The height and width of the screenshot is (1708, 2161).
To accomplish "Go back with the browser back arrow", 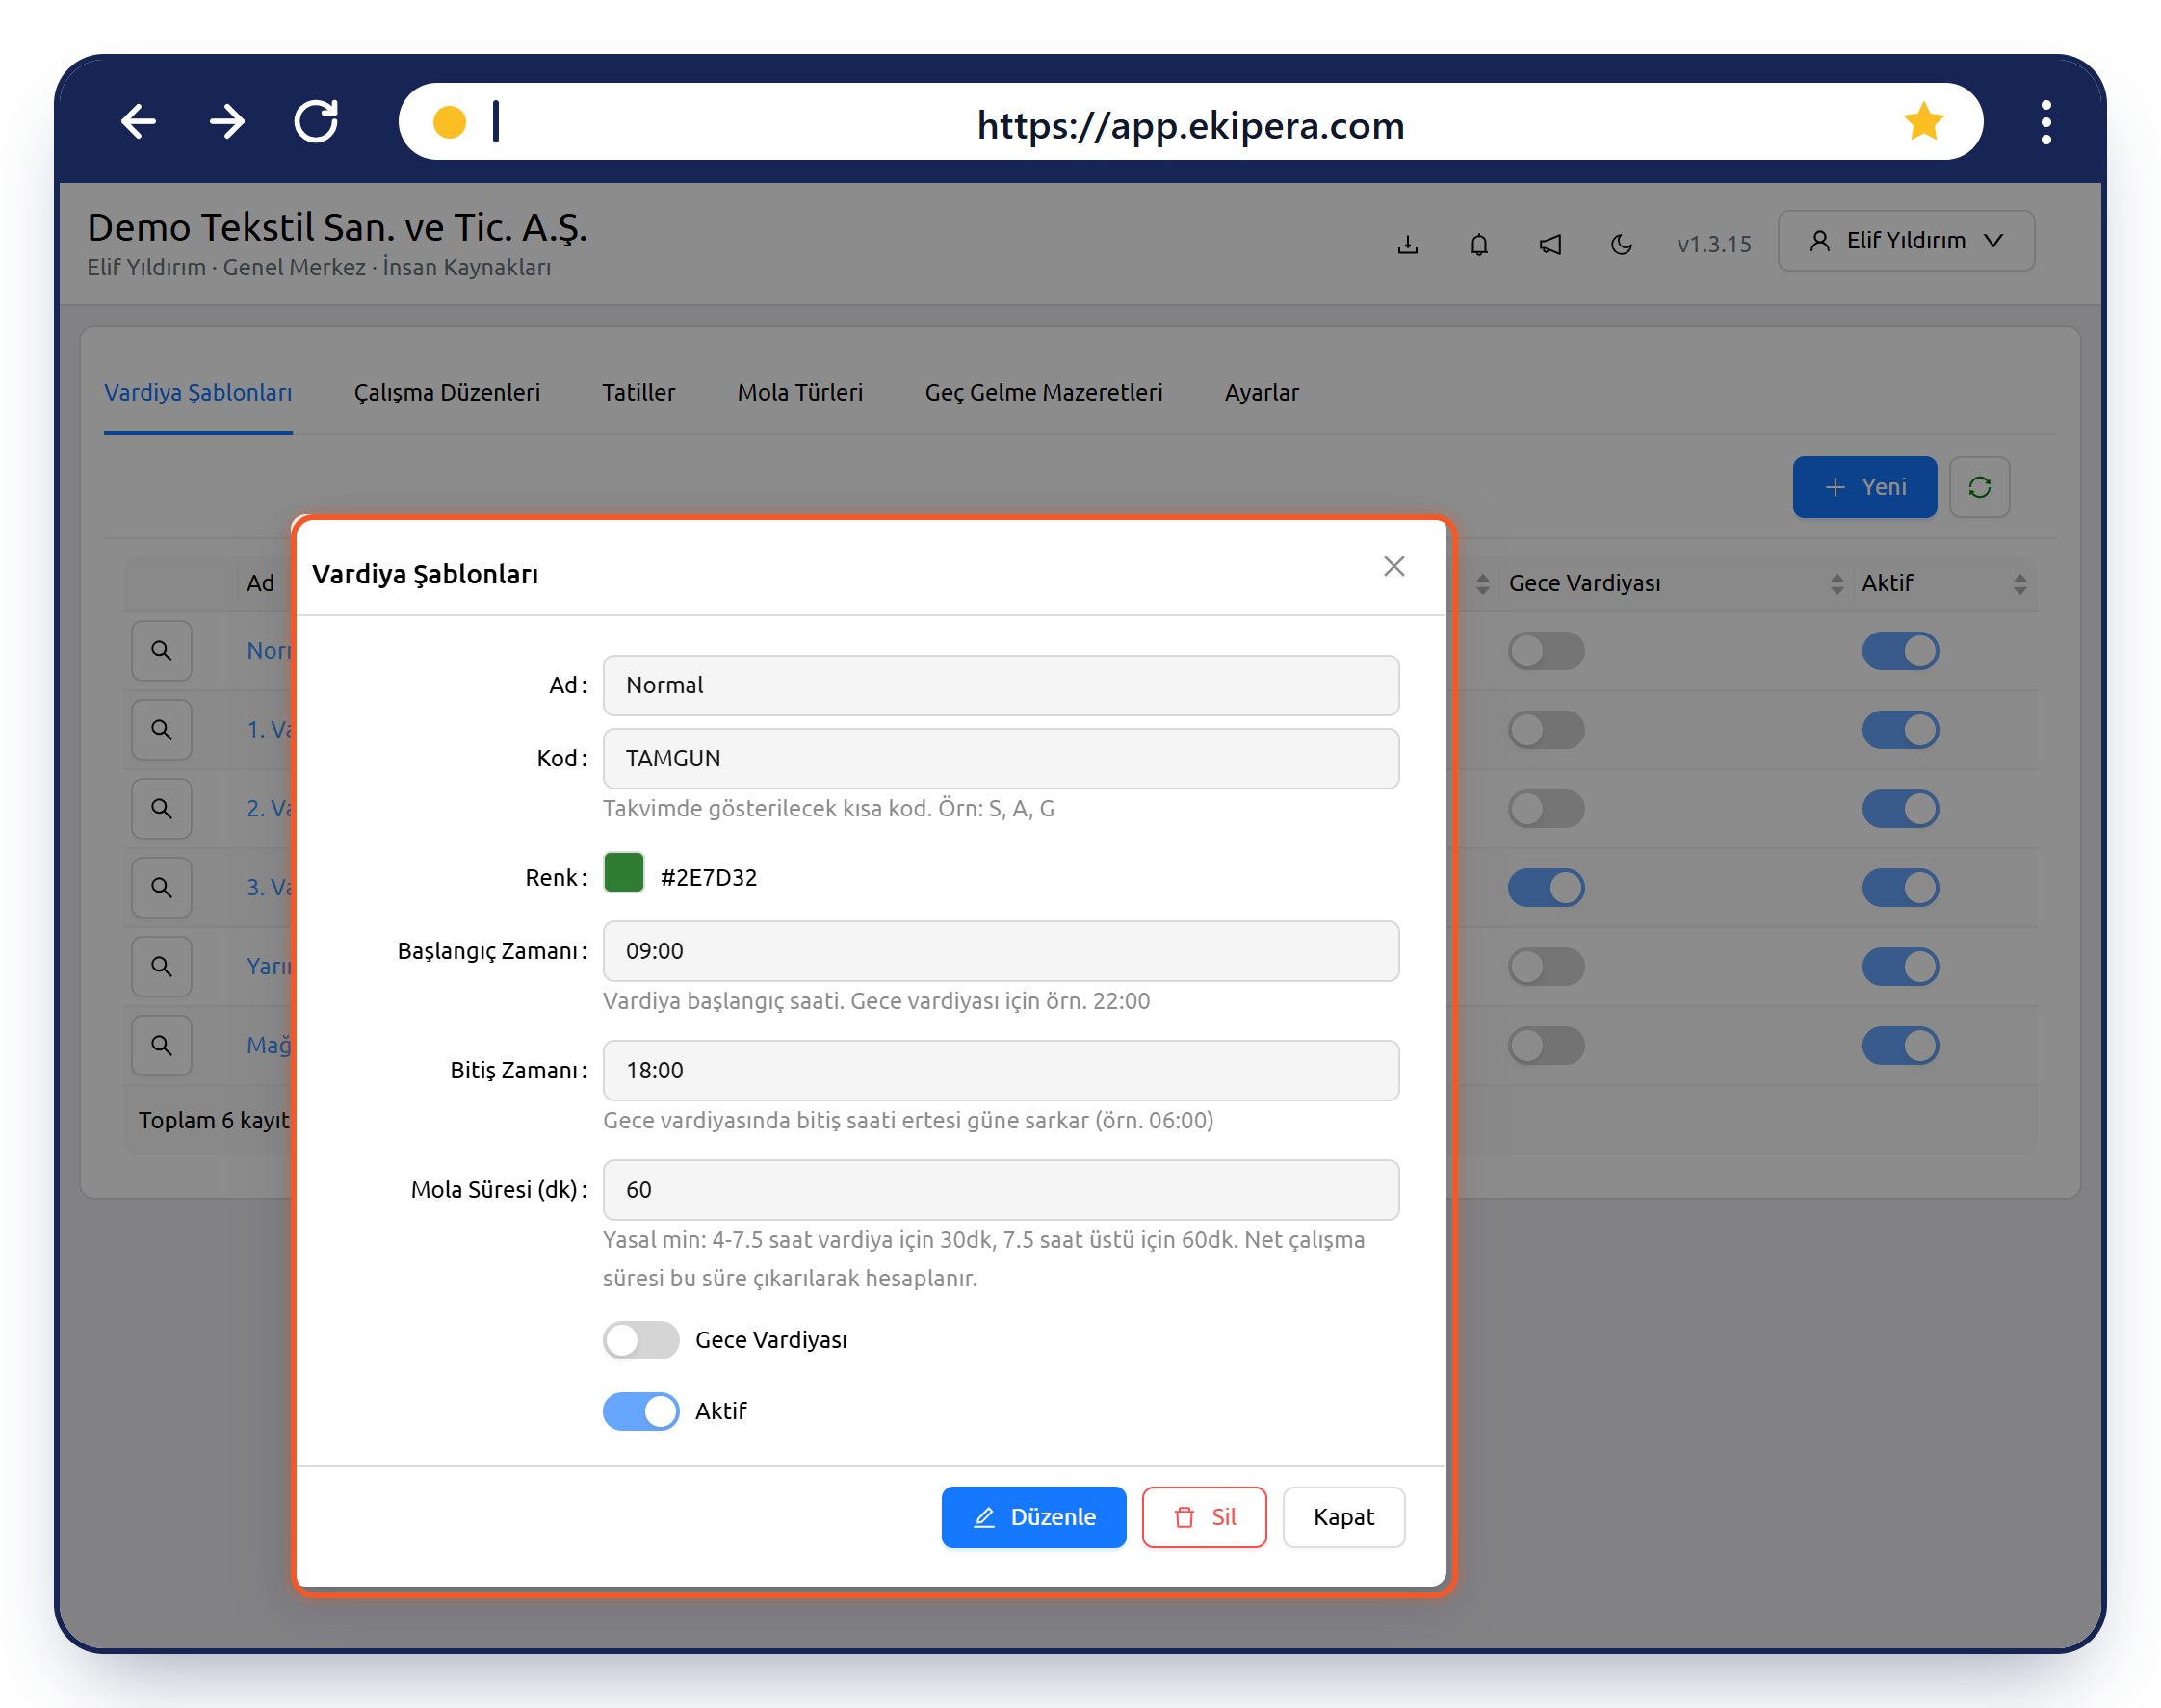I will (138, 122).
